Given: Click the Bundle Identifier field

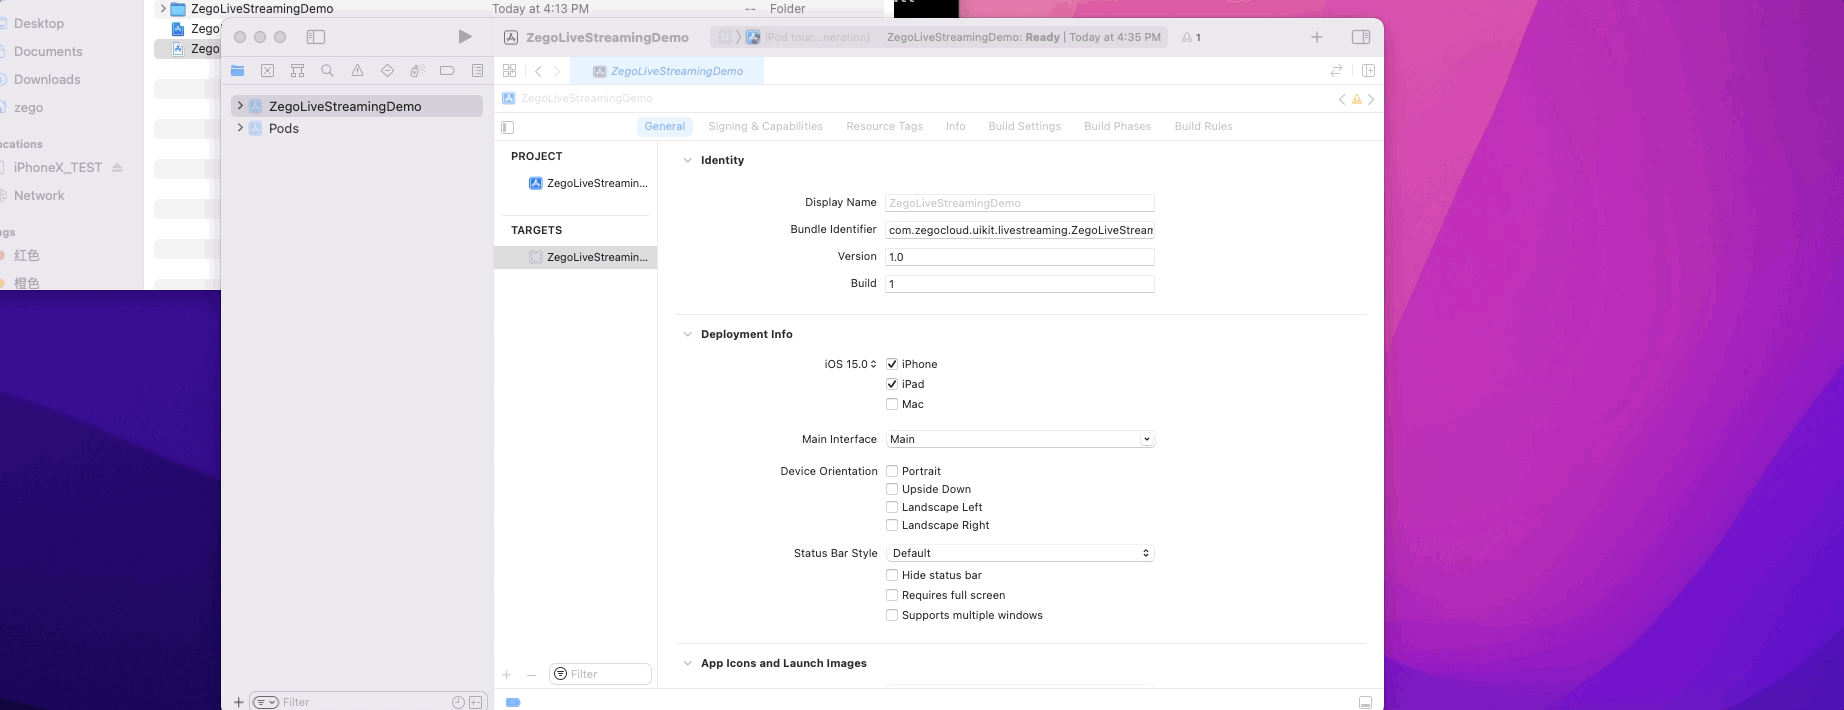Looking at the screenshot, I should coord(1020,230).
